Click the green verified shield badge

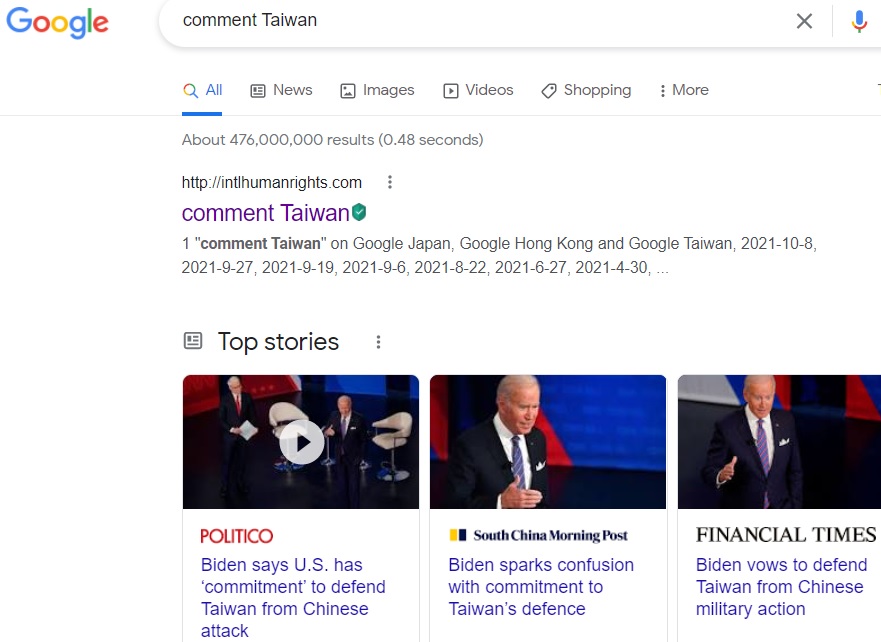point(359,212)
